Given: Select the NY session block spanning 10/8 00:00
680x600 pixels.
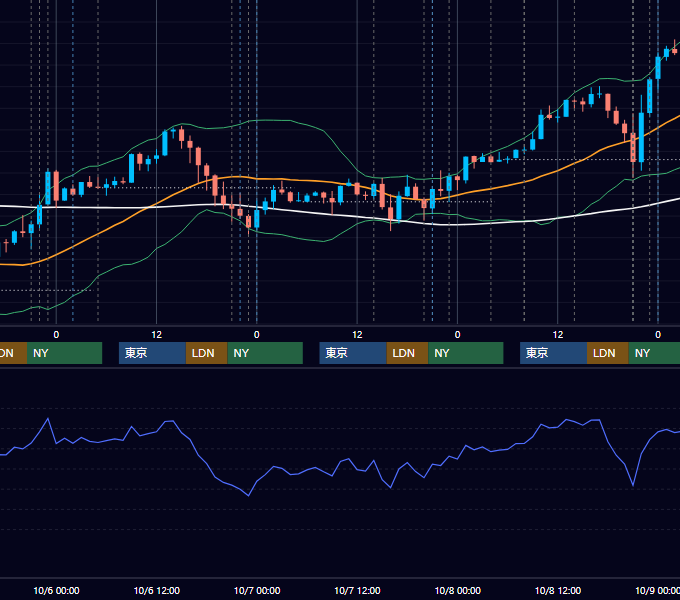Looking at the screenshot, I should point(466,353).
